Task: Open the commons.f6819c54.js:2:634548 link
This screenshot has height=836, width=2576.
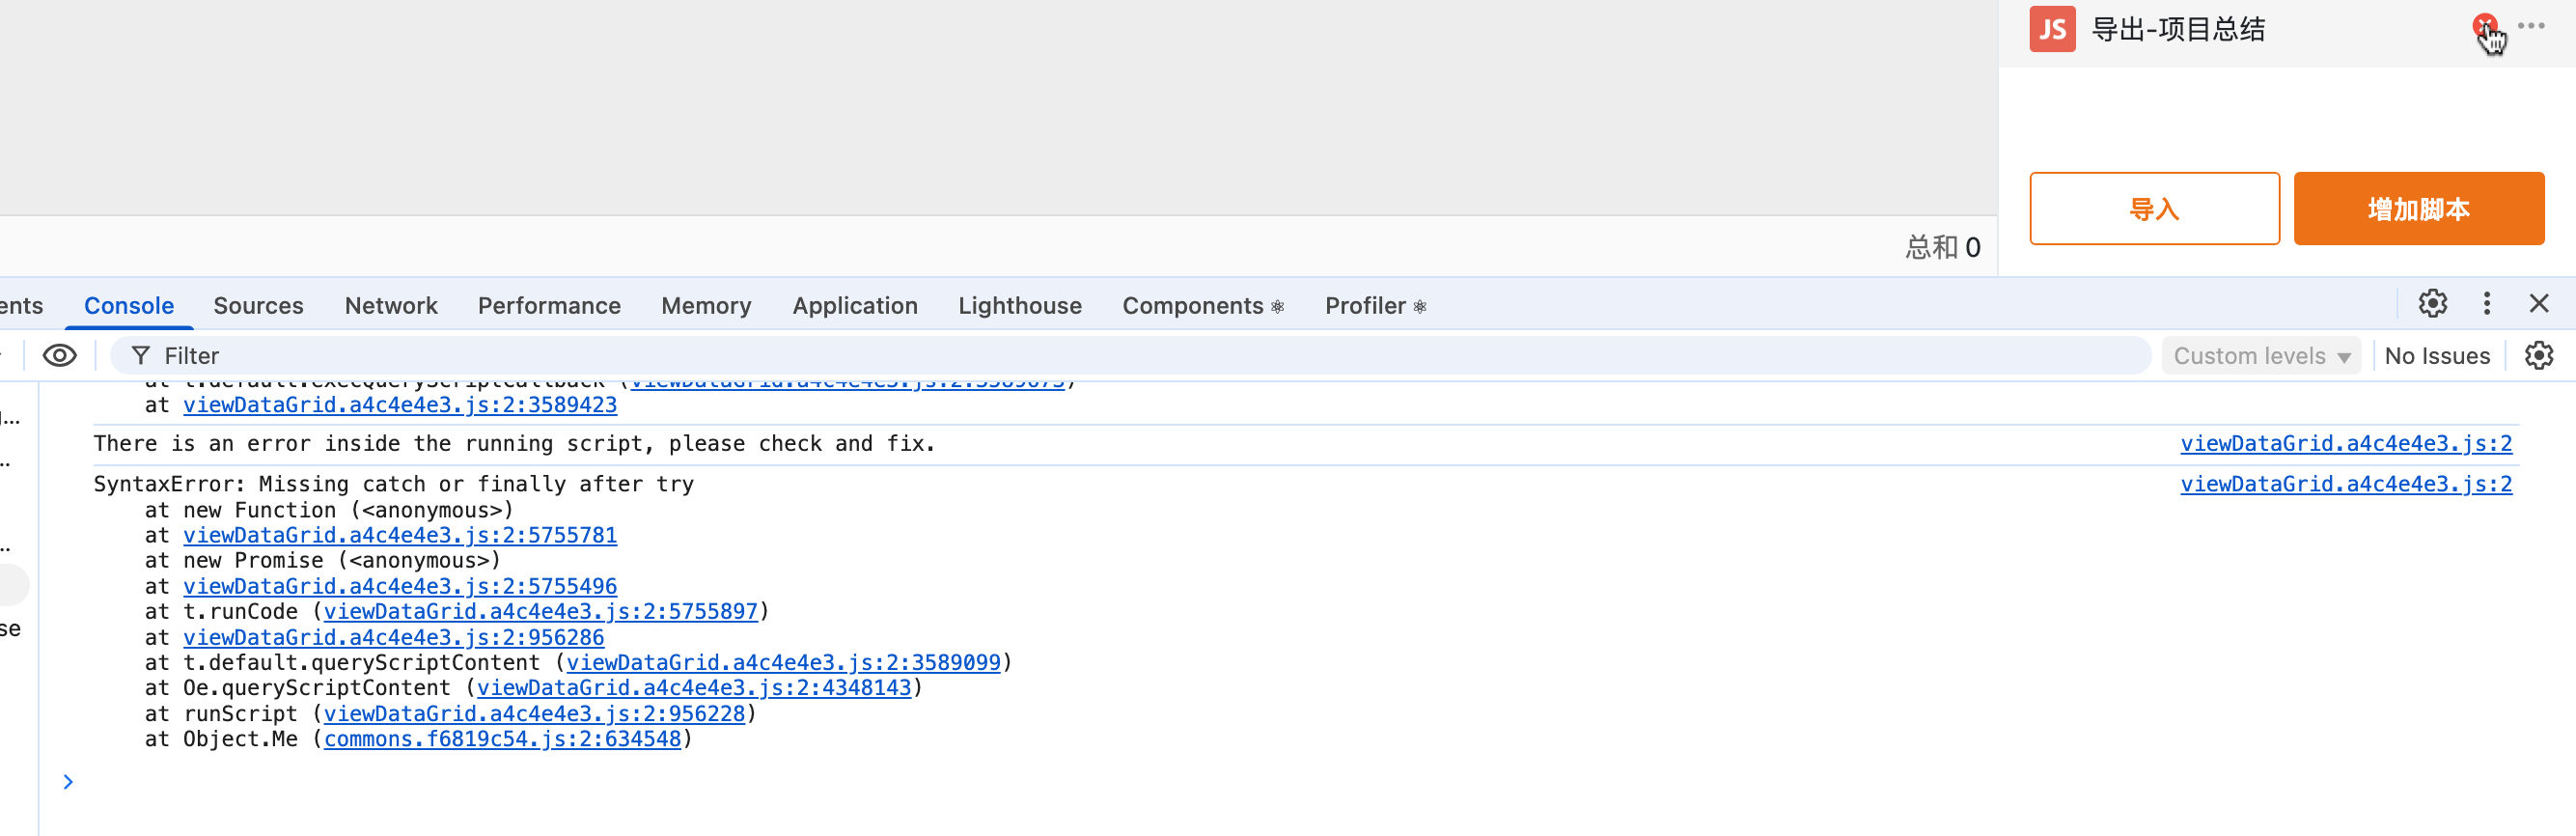Action: click(502, 739)
